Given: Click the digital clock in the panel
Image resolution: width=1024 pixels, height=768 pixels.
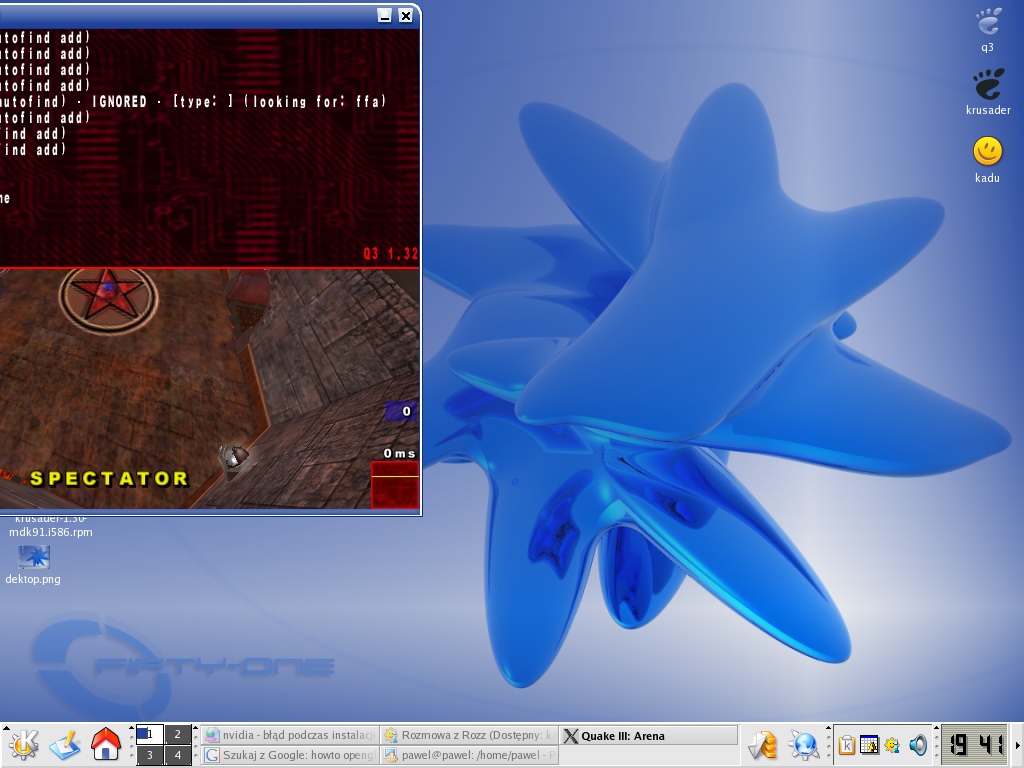Looking at the screenshot, I should [x=975, y=745].
